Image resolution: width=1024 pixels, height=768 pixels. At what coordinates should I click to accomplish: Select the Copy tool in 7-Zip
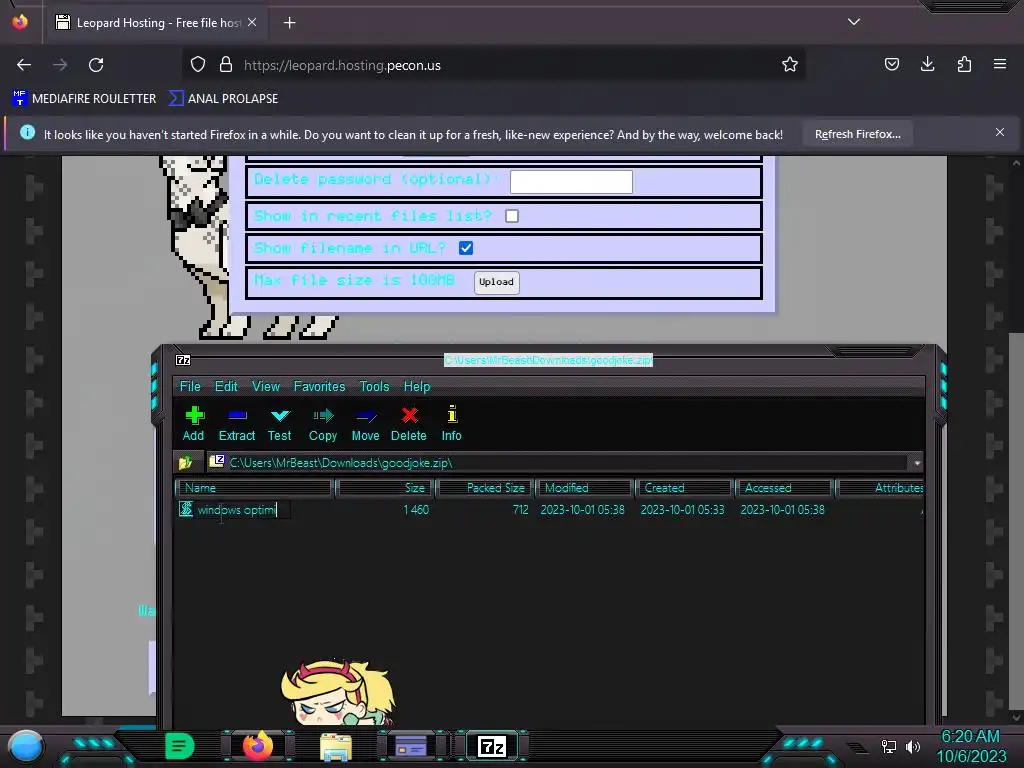(x=323, y=423)
